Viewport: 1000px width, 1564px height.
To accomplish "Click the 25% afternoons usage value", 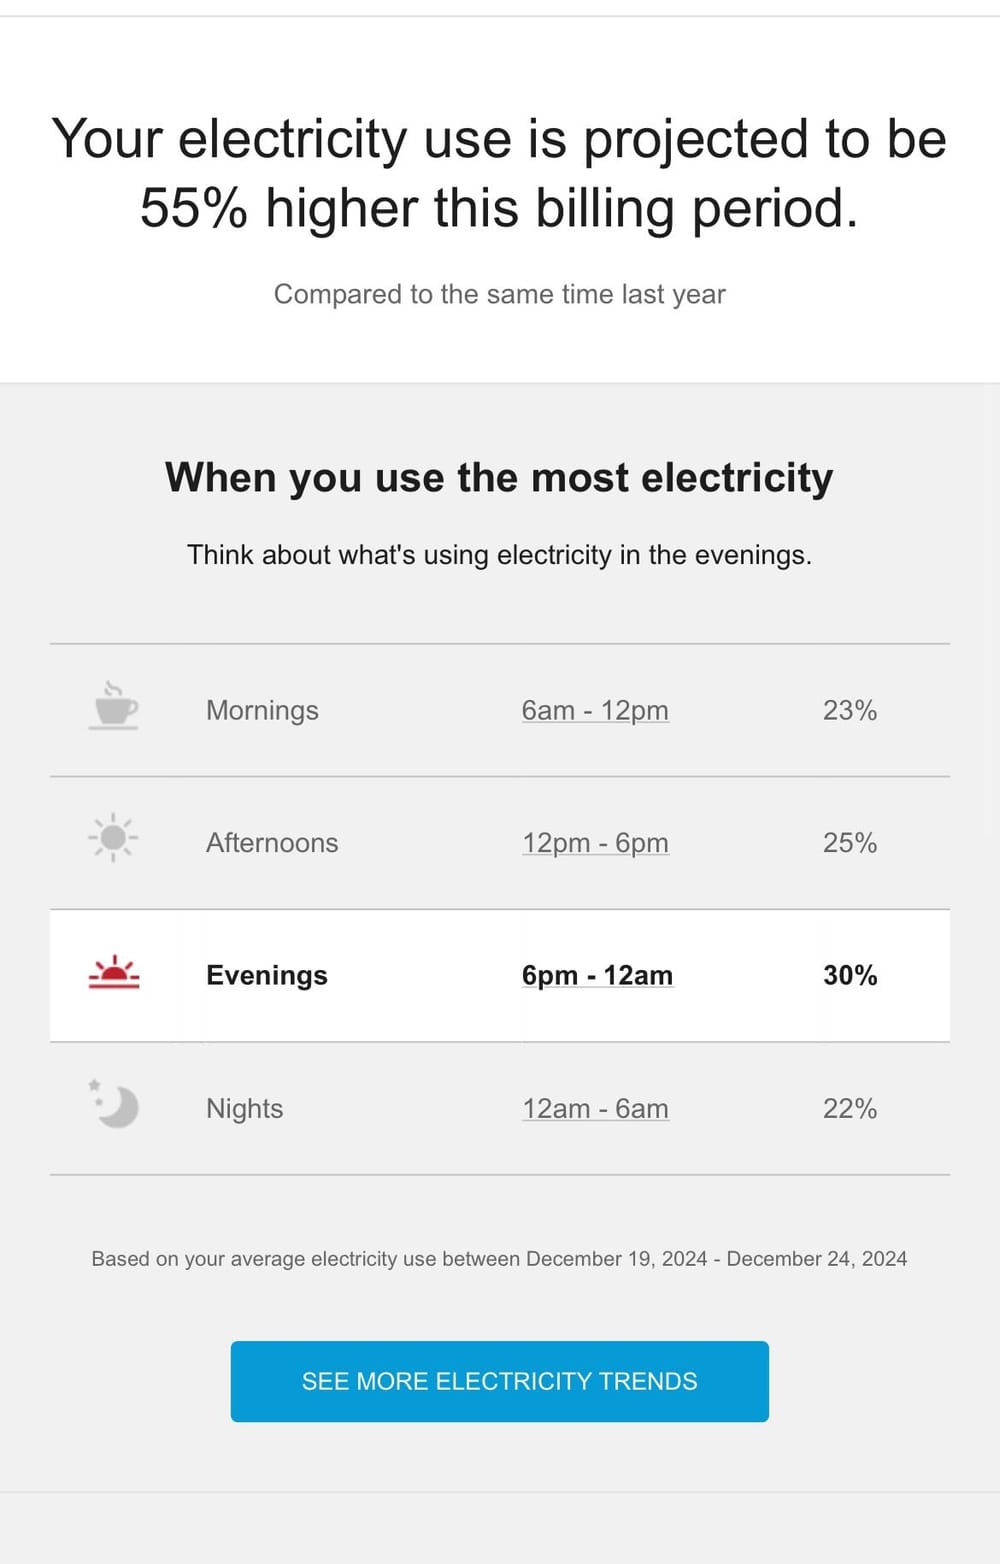I will click(850, 843).
